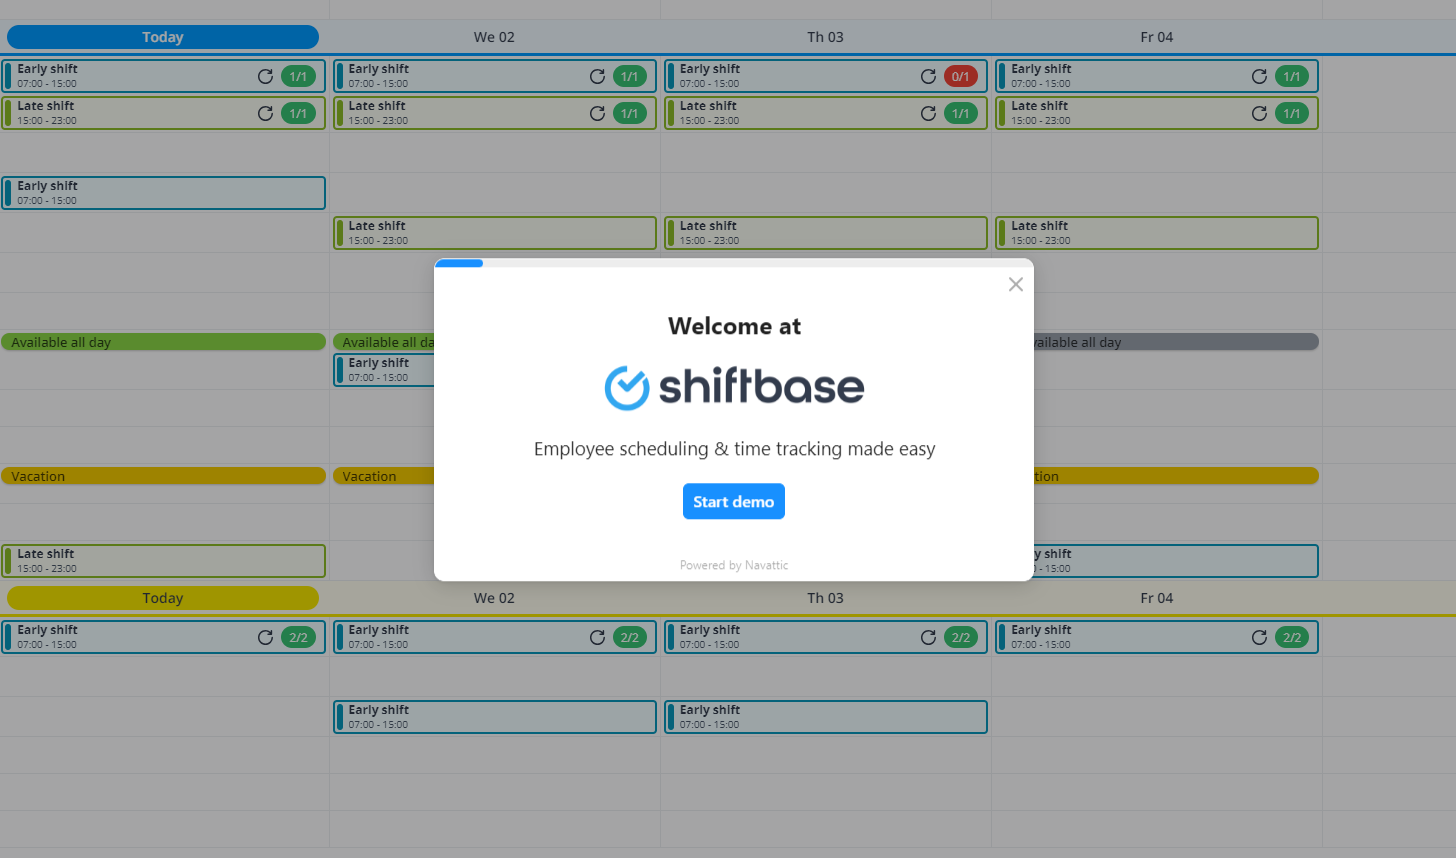Open the Powered by Navattic link
The width and height of the screenshot is (1456, 858).
pos(734,565)
